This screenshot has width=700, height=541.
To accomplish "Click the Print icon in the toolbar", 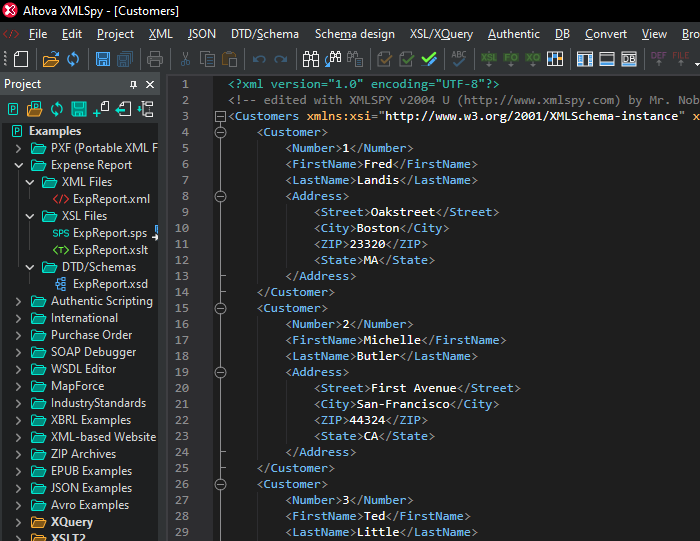I will pyautogui.click(x=155, y=59).
